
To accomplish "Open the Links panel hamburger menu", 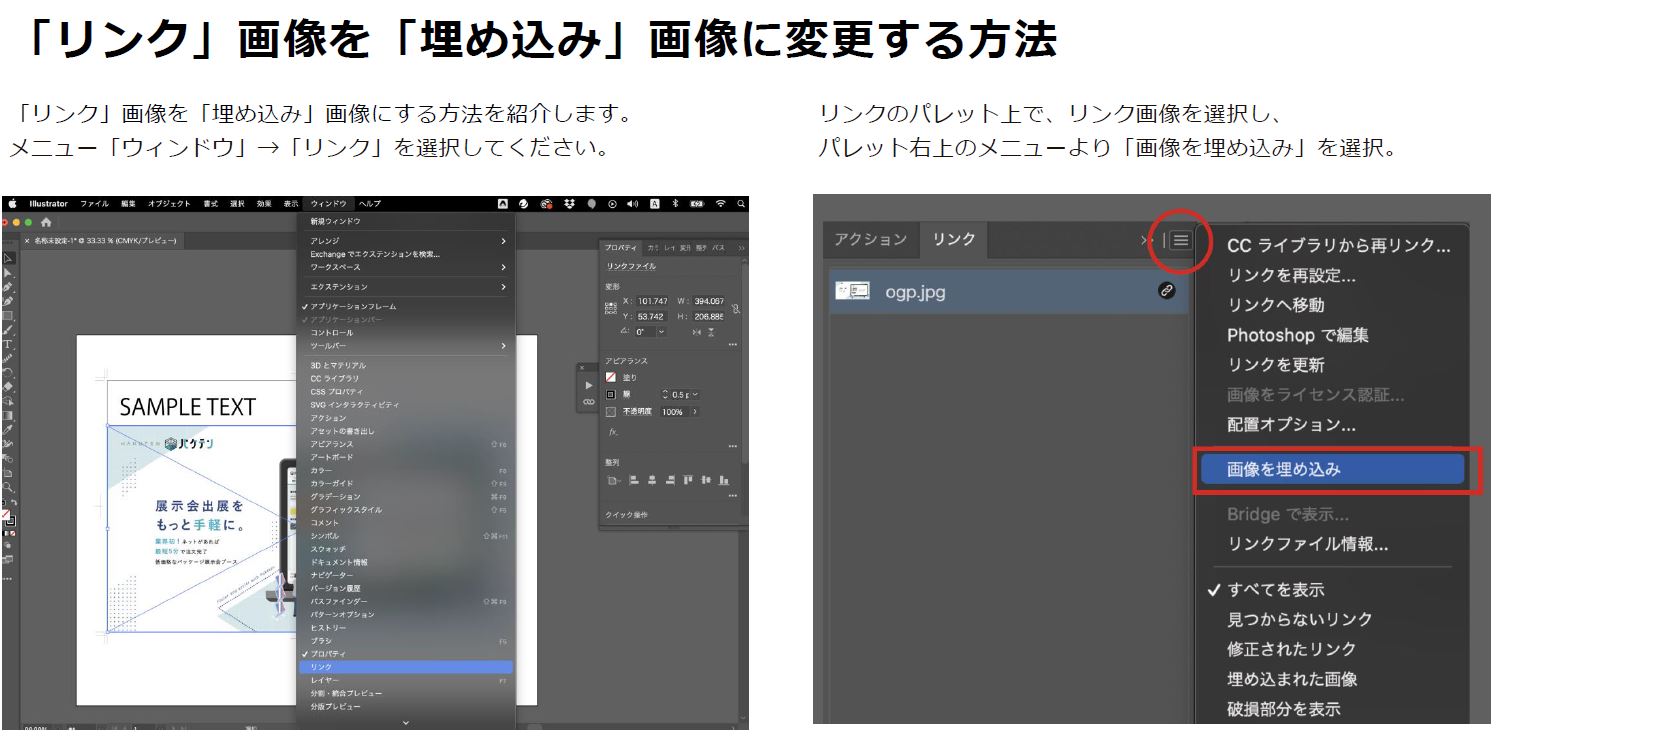I will coord(1181,240).
